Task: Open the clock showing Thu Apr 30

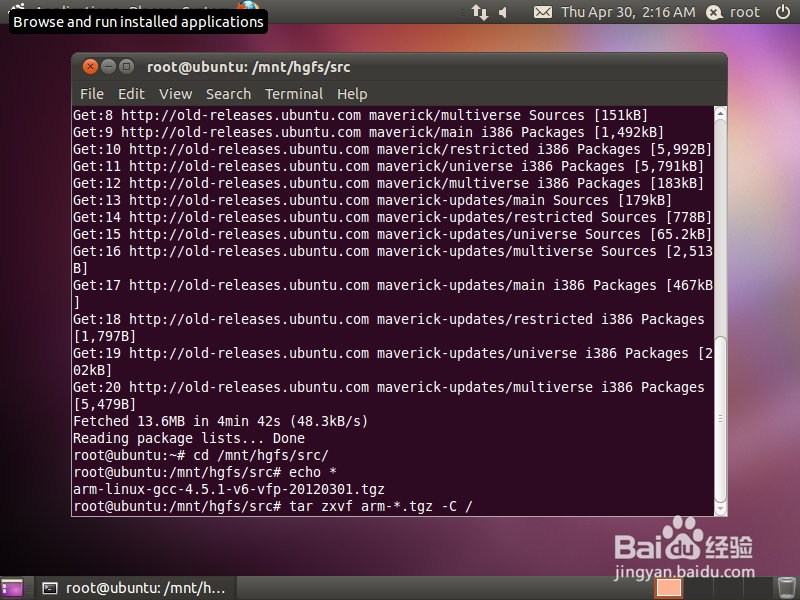Action: coord(628,12)
